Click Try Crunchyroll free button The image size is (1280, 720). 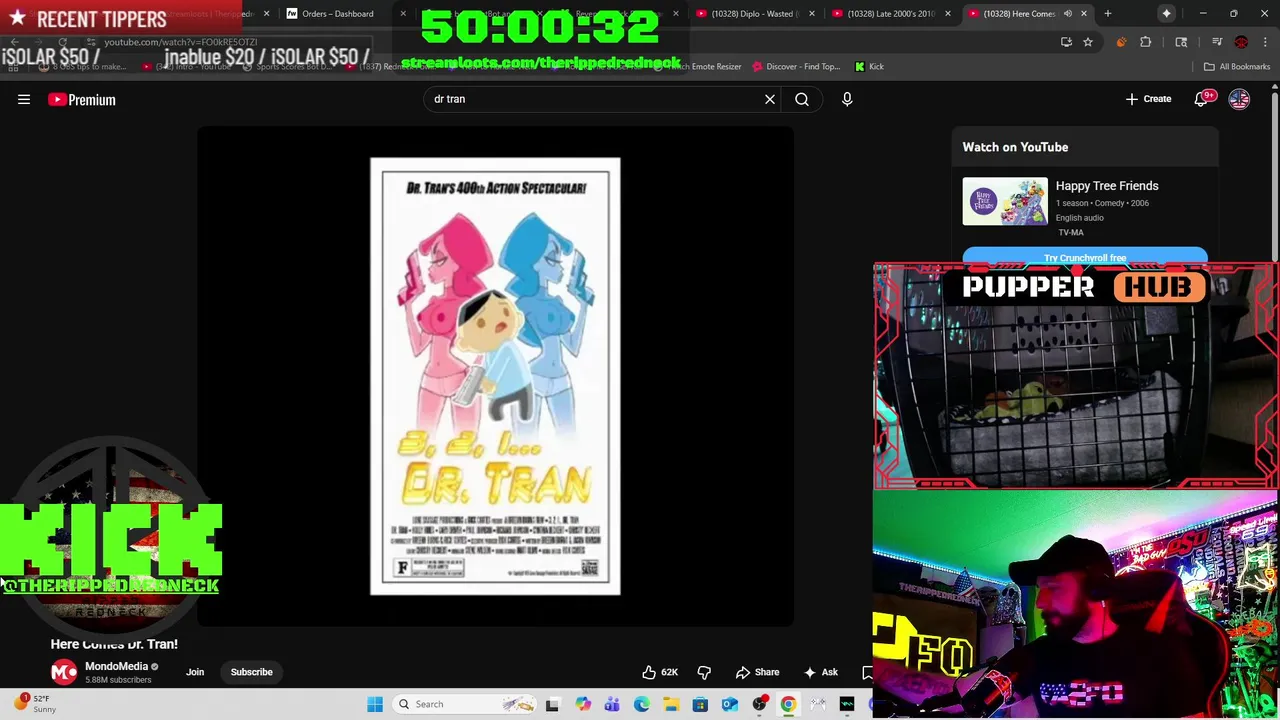click(1085, 257)
